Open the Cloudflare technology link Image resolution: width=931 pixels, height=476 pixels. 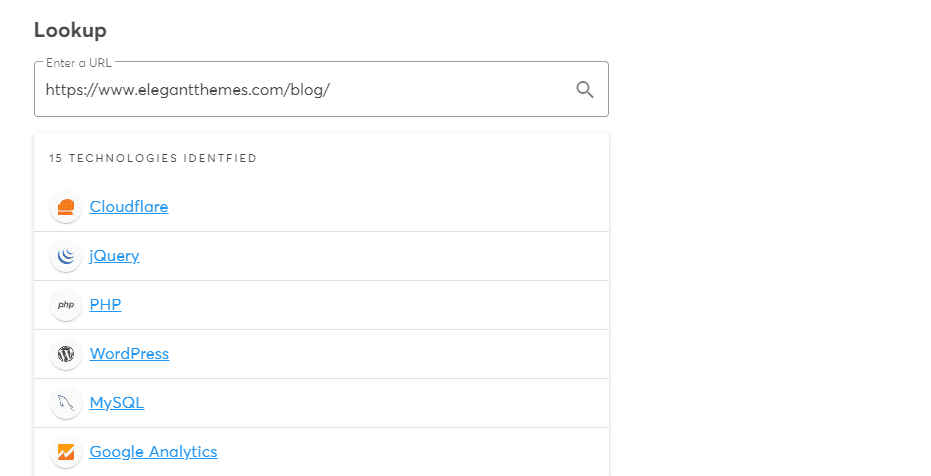(x=129, y=207)
